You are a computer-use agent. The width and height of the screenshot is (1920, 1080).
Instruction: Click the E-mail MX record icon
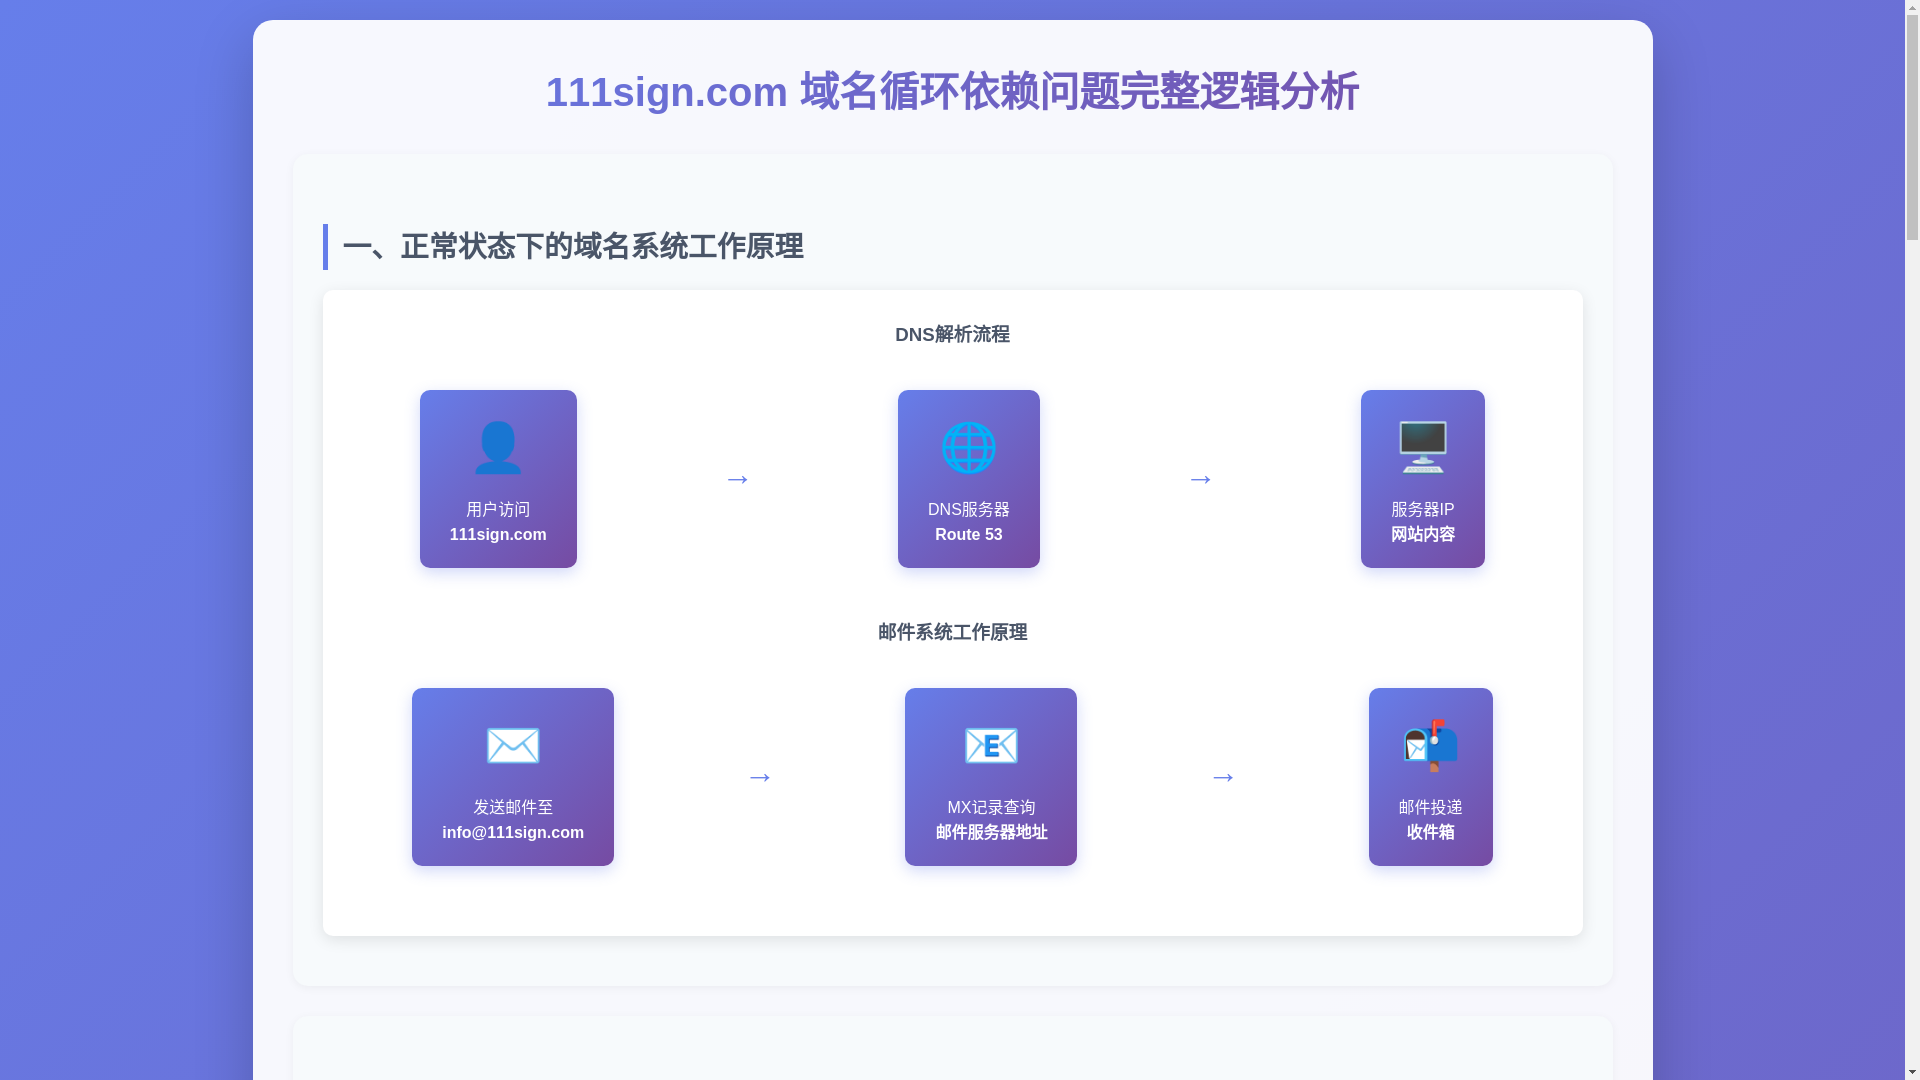pos(990,745)
